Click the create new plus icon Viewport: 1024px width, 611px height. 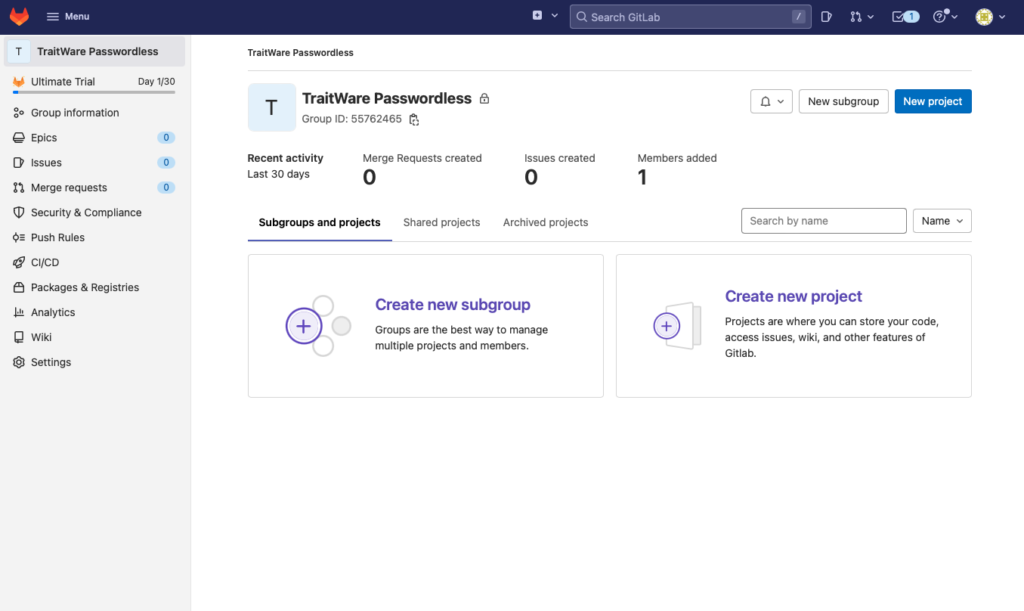pos(537,16)
